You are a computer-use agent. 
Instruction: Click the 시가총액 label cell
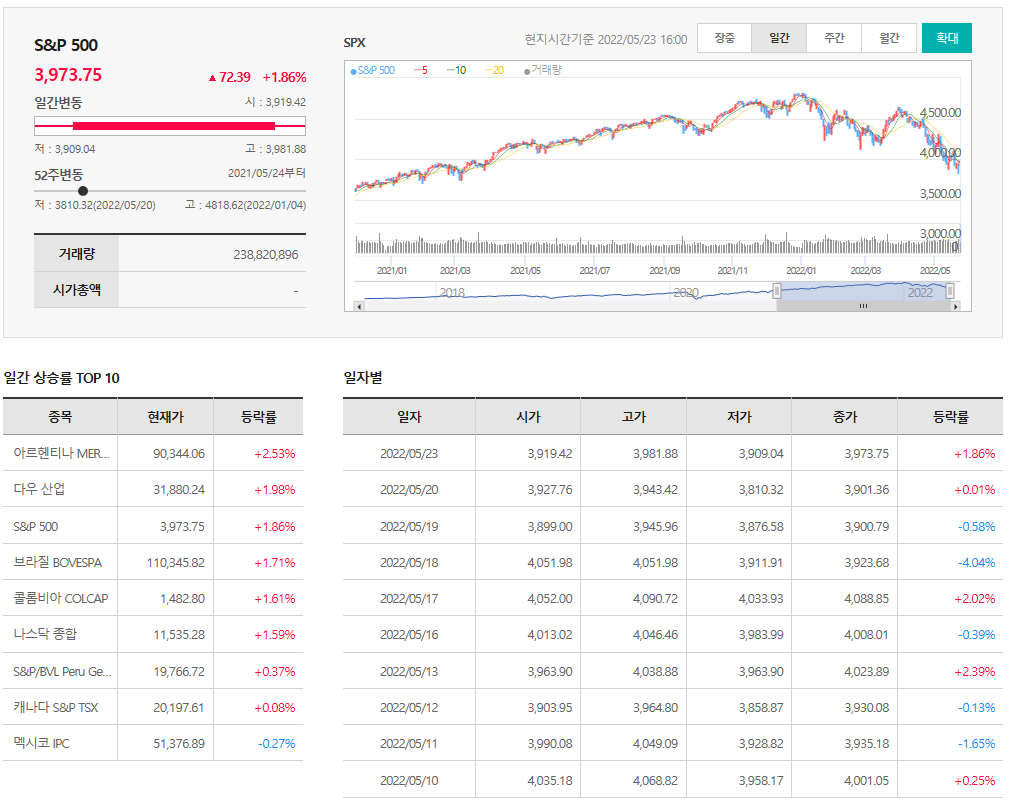[x=77, y=290]
